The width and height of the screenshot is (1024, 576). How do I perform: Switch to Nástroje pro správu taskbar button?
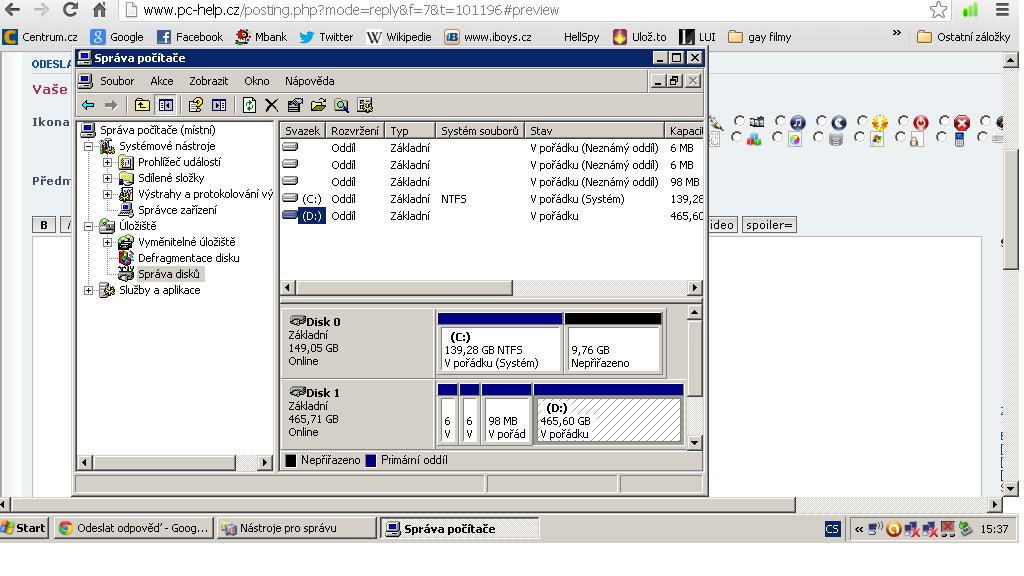click(x=296, y=528)
